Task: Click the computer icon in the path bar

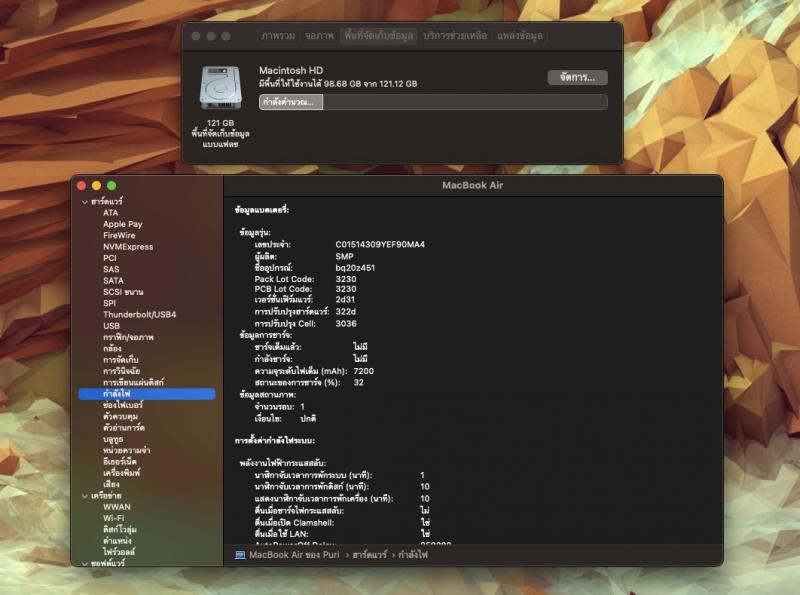Action: click(x=239, y=555)
